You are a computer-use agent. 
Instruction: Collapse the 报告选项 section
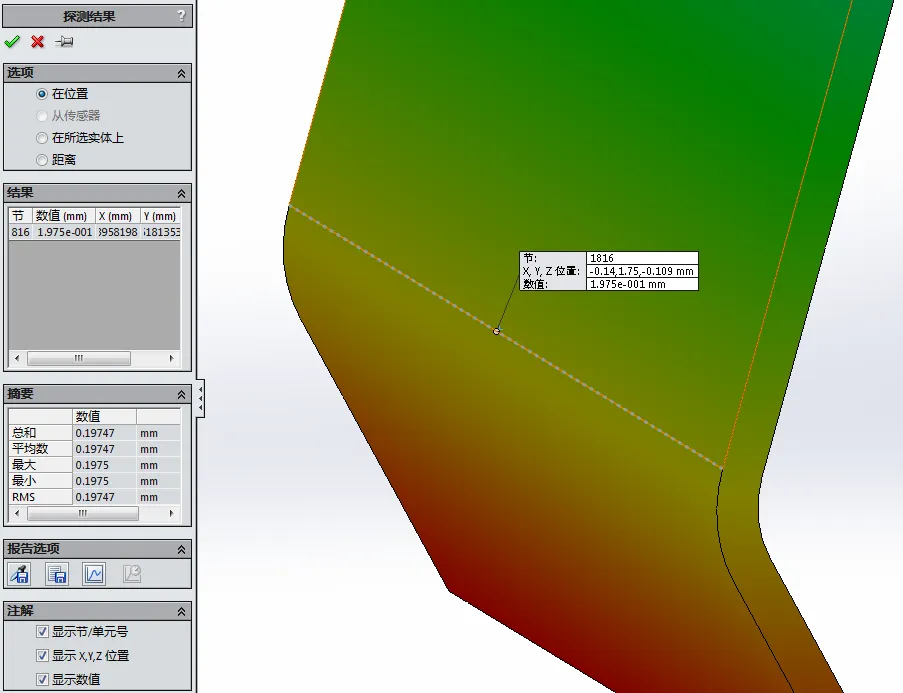pos(181,549)
